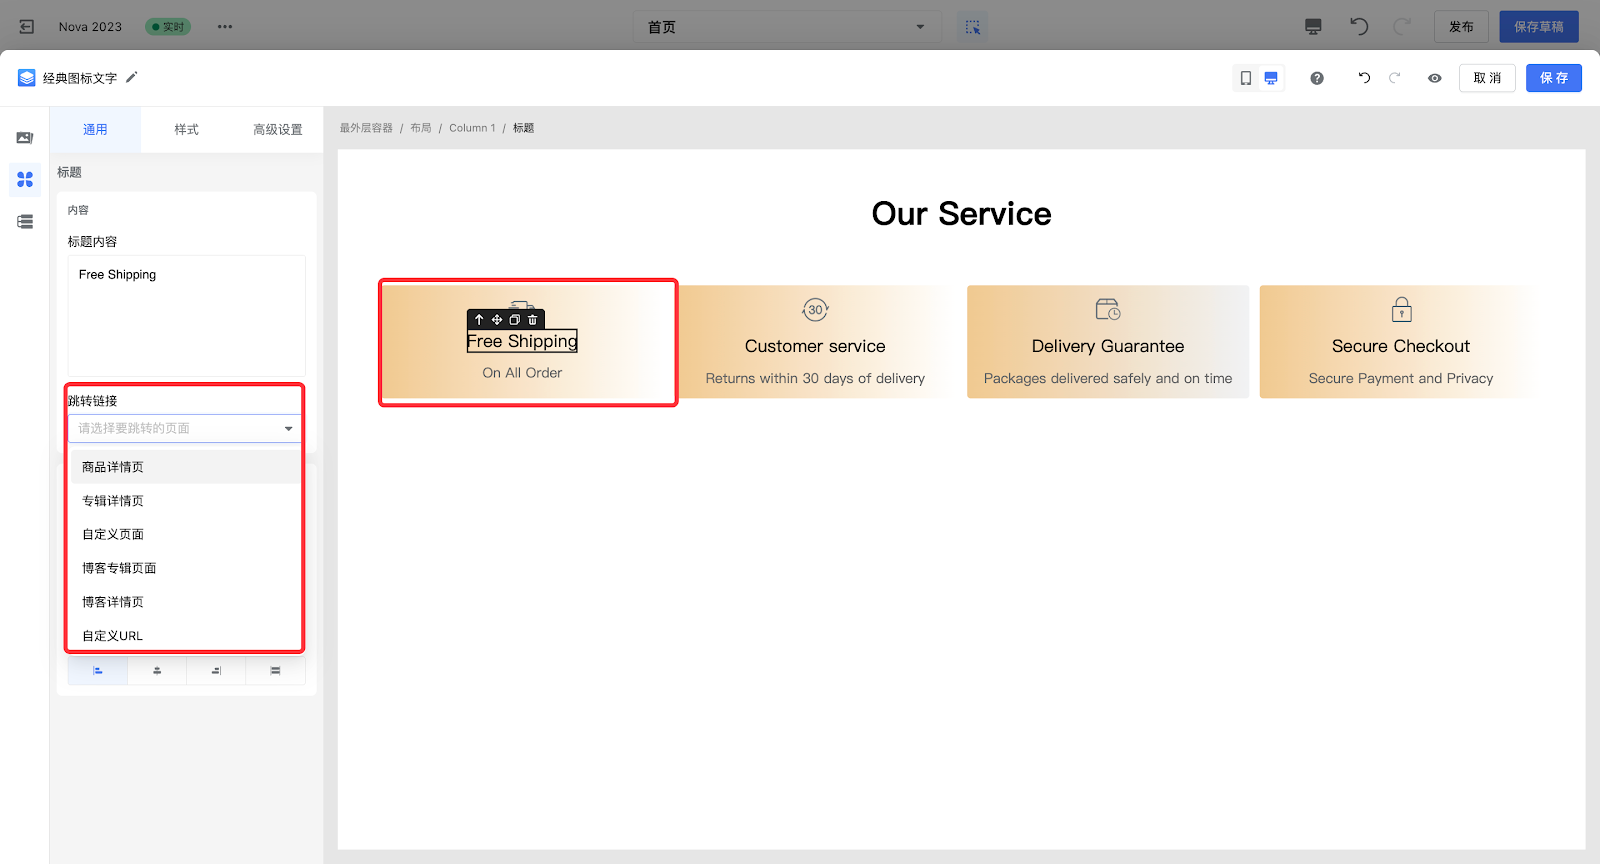Choose 自定义URL from the link list
The height and width of the screenshot is (864, 1600).
click(112, 636)
